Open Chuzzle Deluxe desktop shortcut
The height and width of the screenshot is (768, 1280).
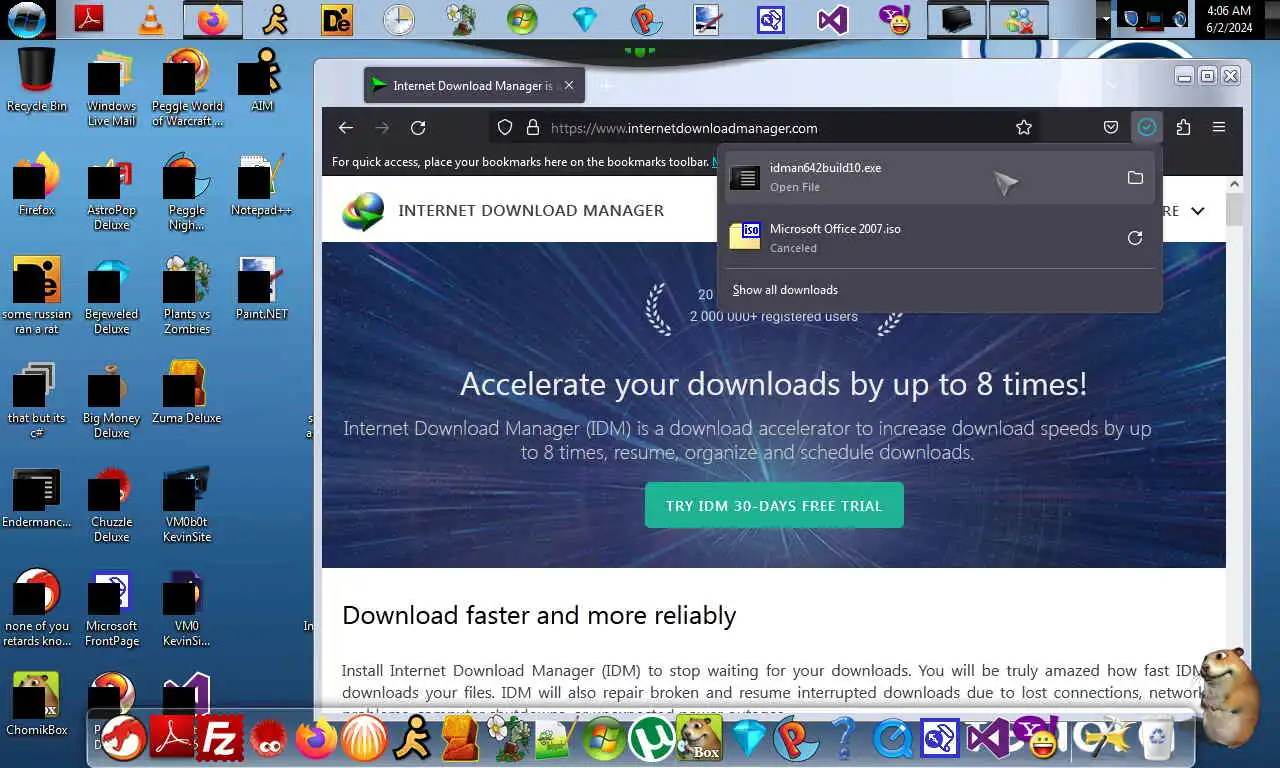click(x=111, y=503)
